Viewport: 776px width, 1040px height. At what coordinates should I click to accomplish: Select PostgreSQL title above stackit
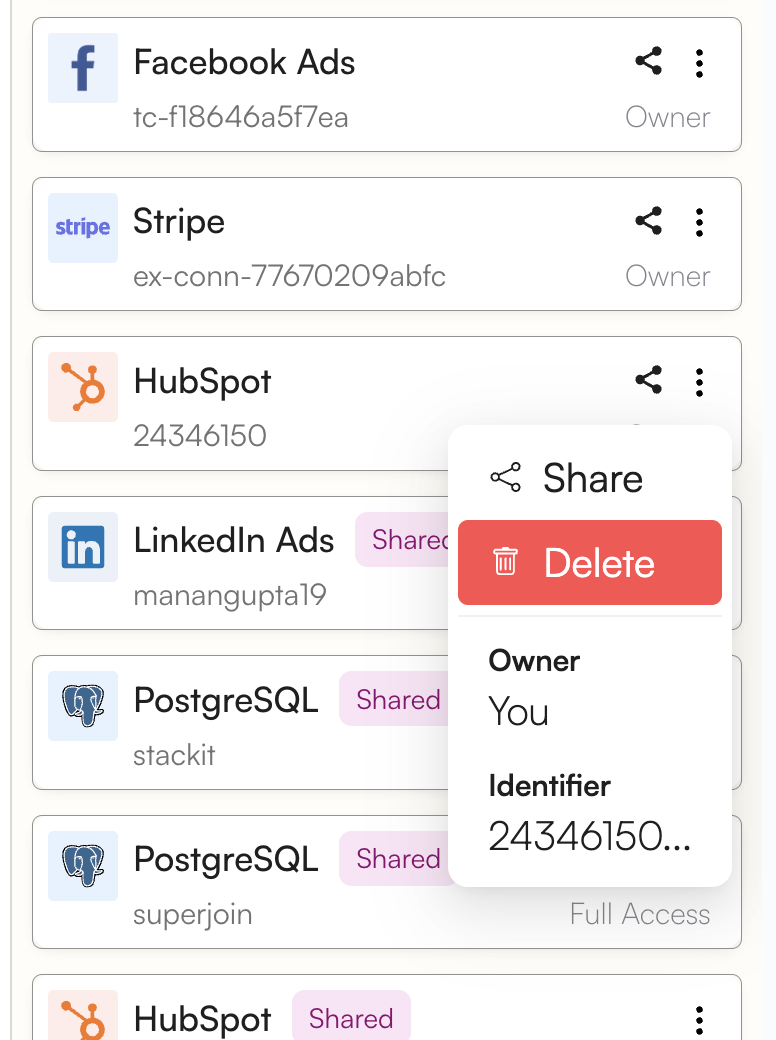[226, 700]
